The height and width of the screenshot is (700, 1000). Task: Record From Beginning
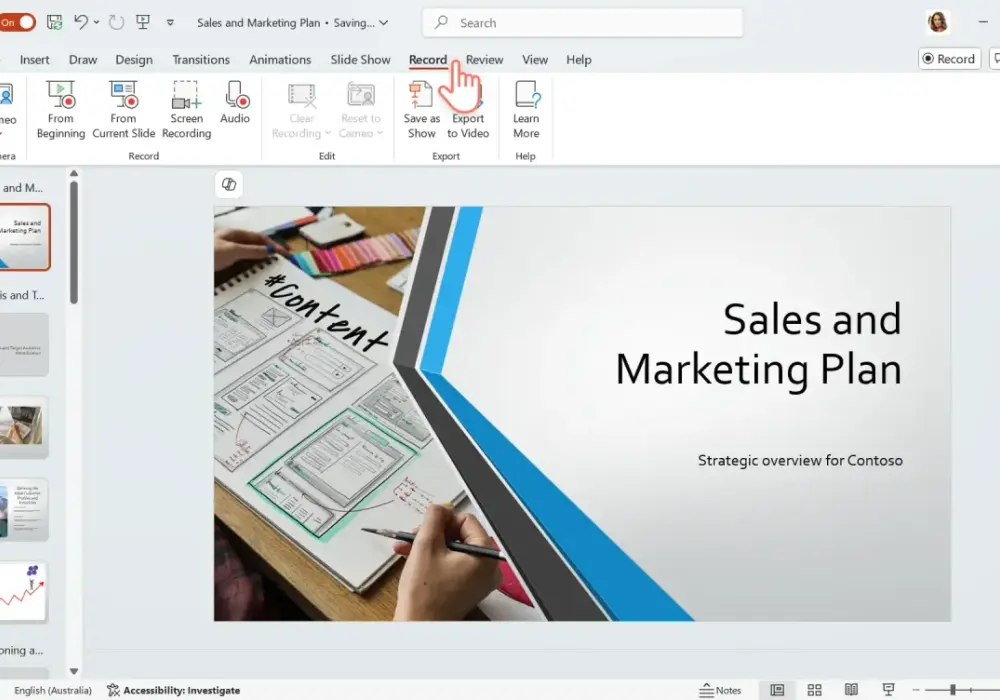click(x=61, y=110)
